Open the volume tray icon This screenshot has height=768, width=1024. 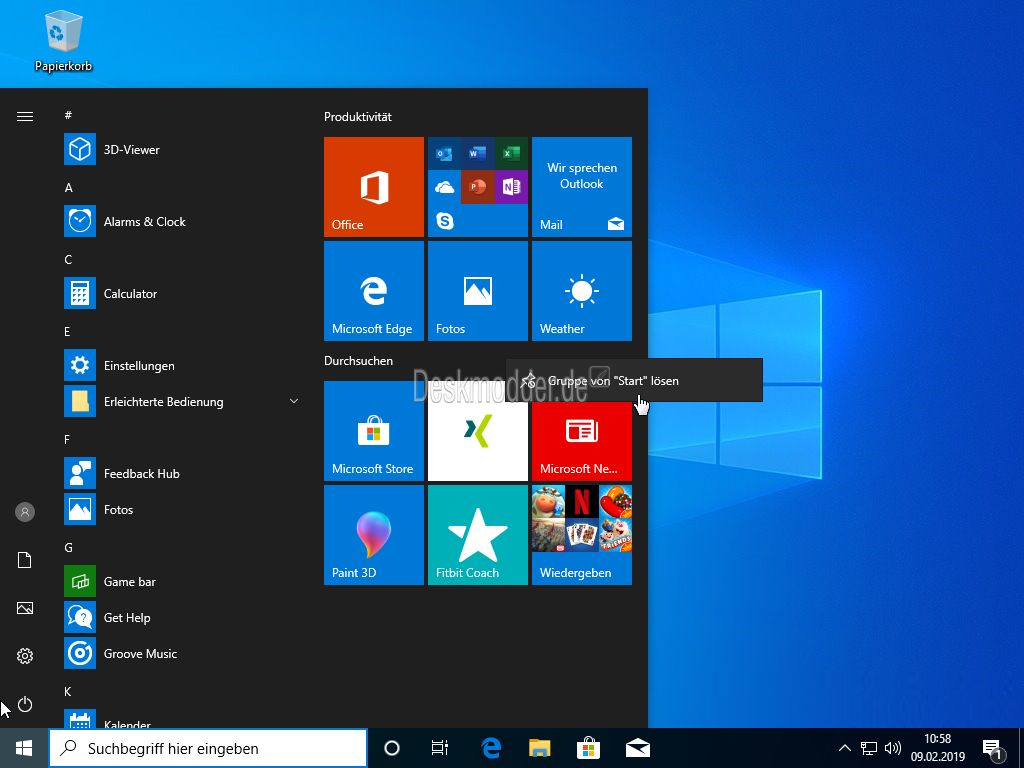892,748
